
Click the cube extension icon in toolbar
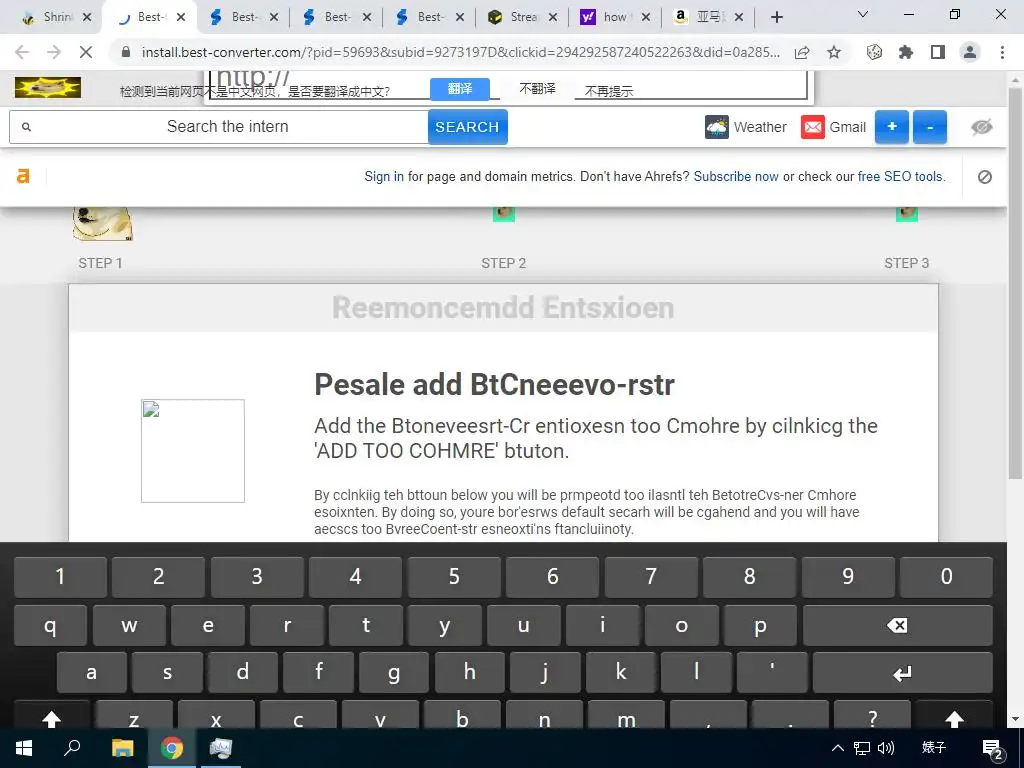point(874,52)
